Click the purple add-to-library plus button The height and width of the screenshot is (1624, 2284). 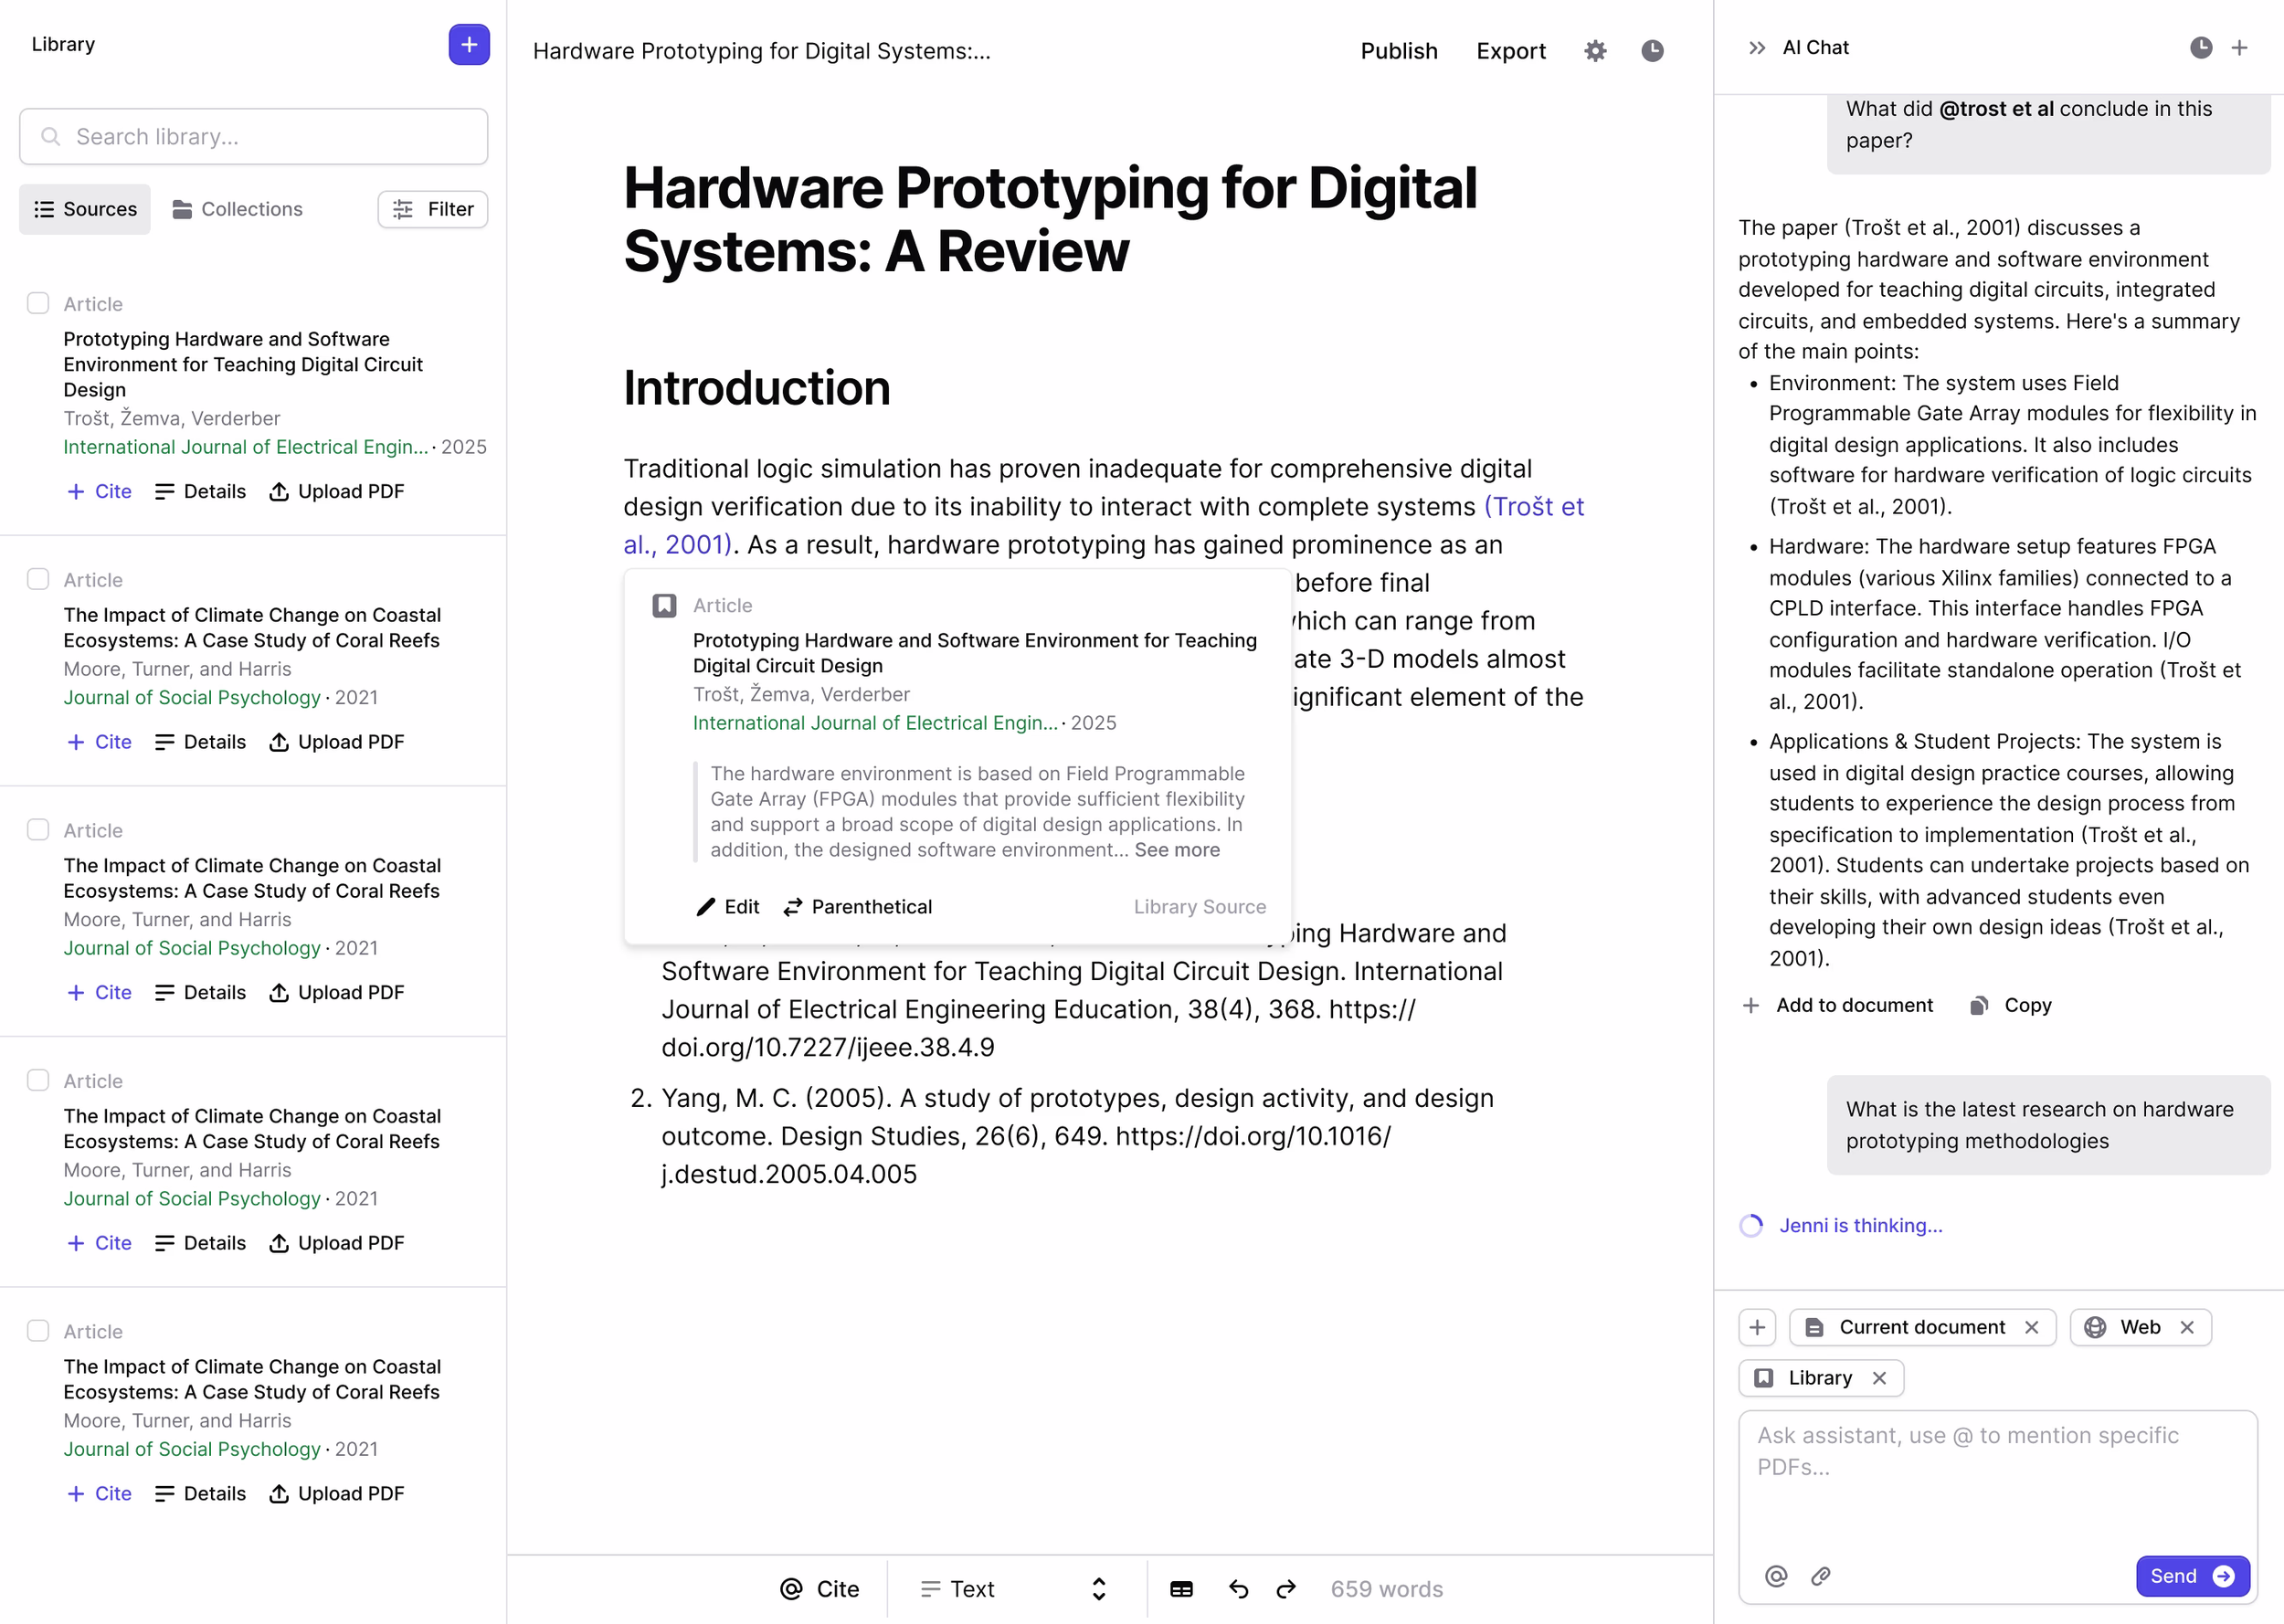pos(468,45)
